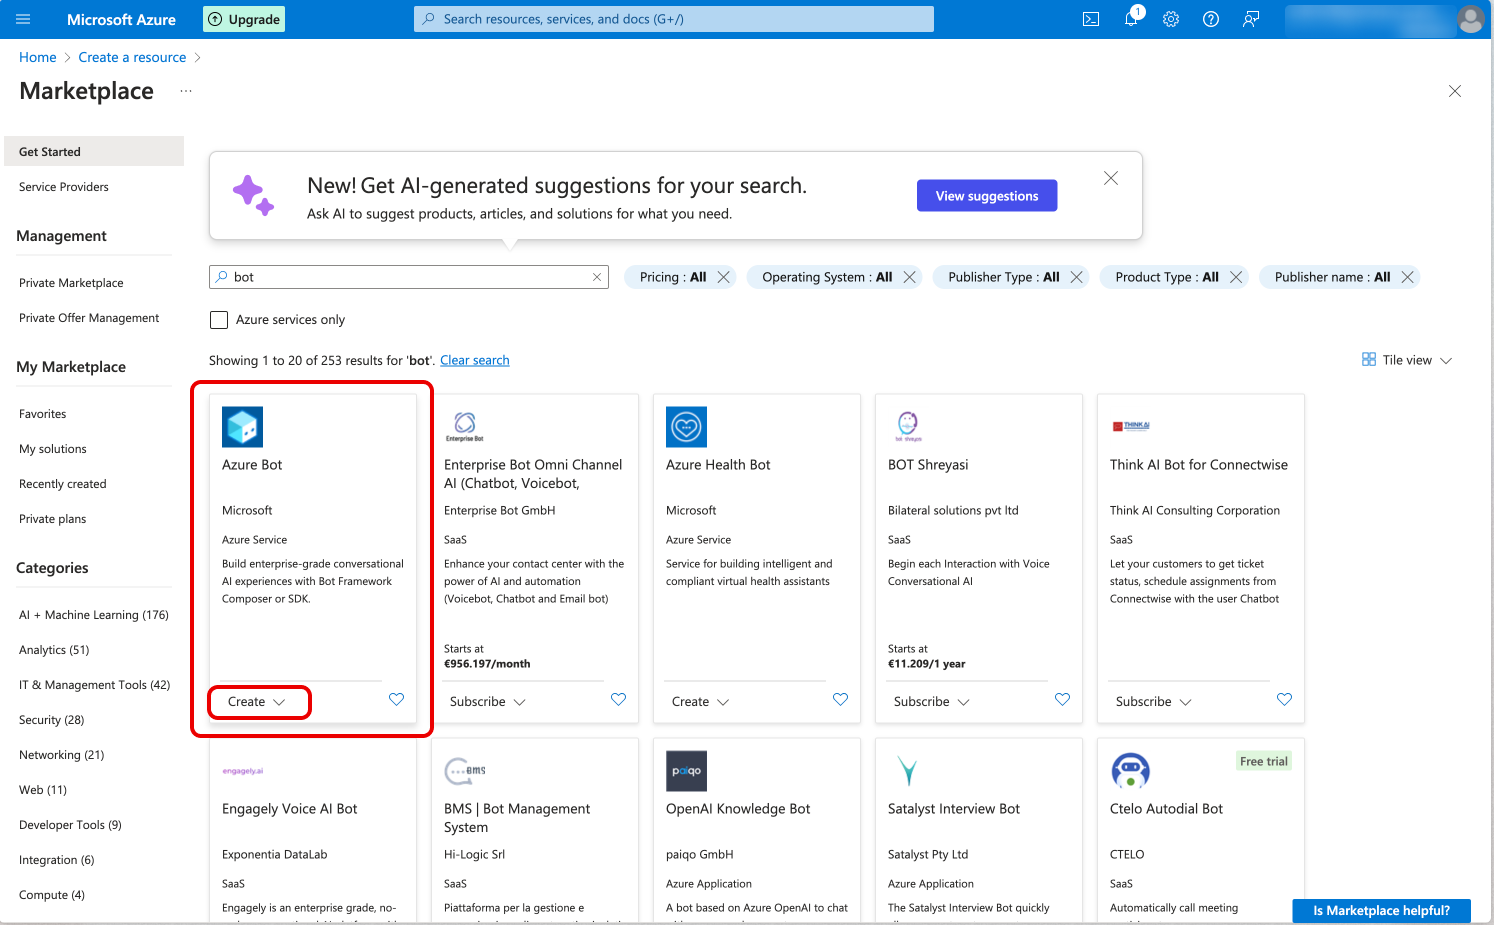The height and width of the screenshot is (925, 1494).
Task: Go to Create a resource breadcrumb
Action: pyautogui.click(x=132, y=57)
